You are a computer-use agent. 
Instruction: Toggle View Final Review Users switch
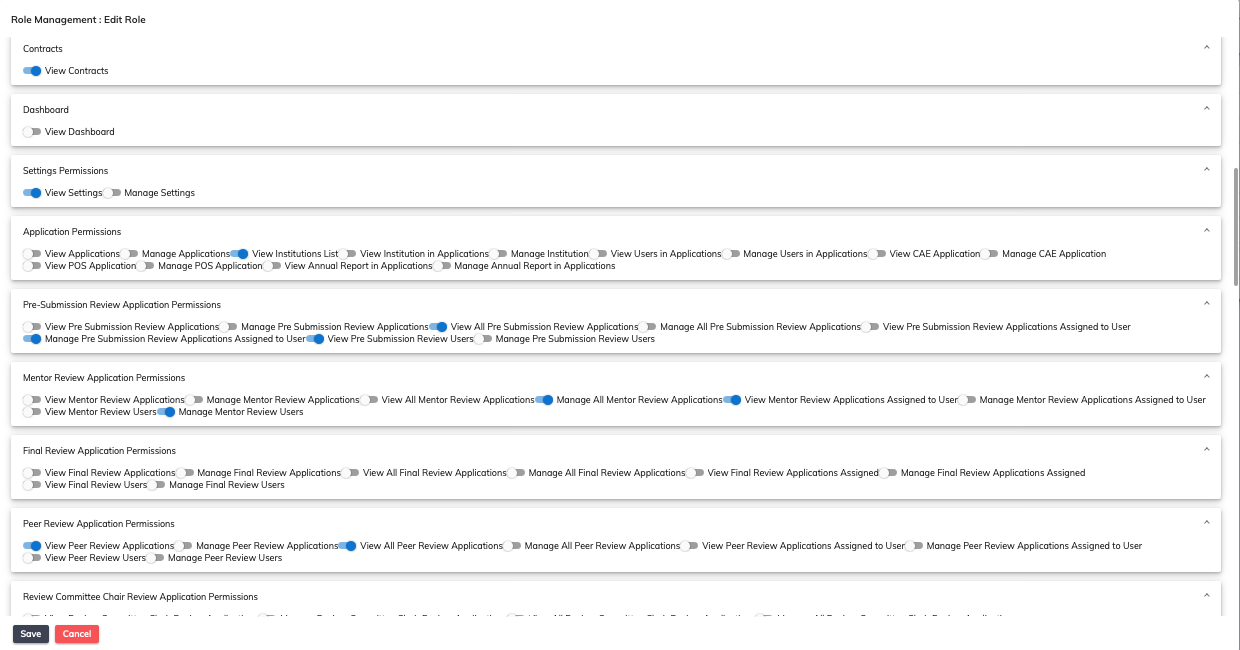coord(32,485)
